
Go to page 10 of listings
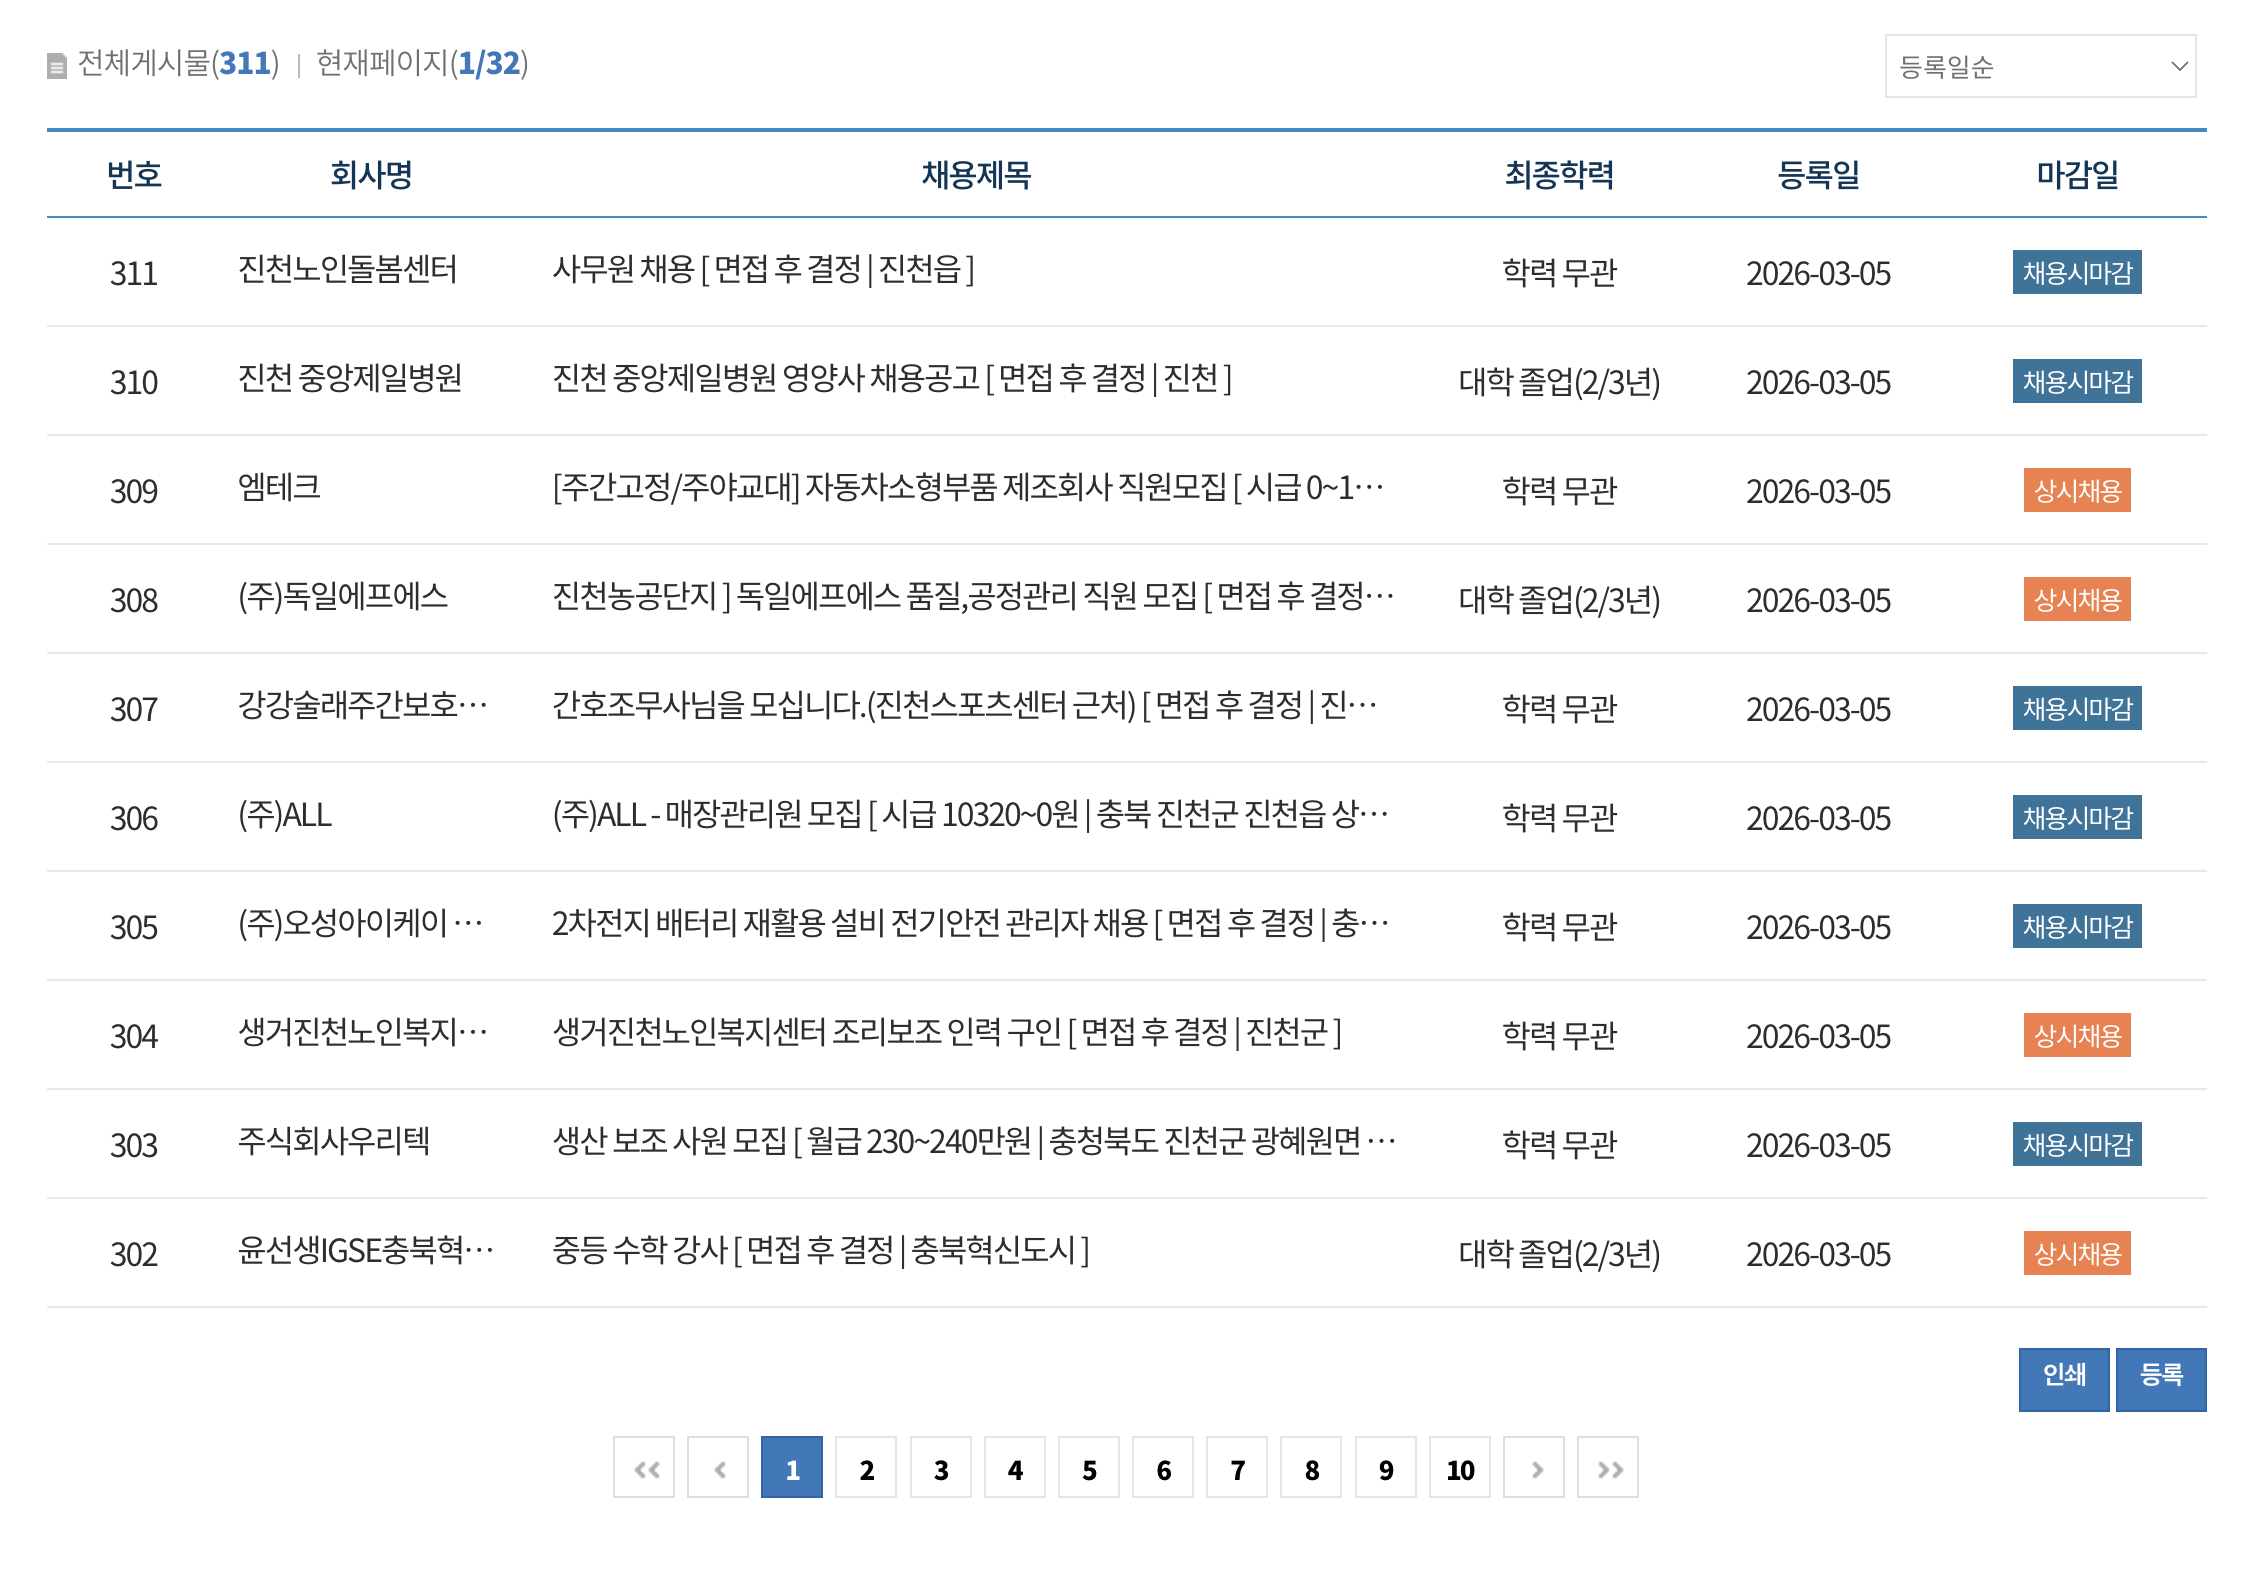click(x=1460, y=1468)
